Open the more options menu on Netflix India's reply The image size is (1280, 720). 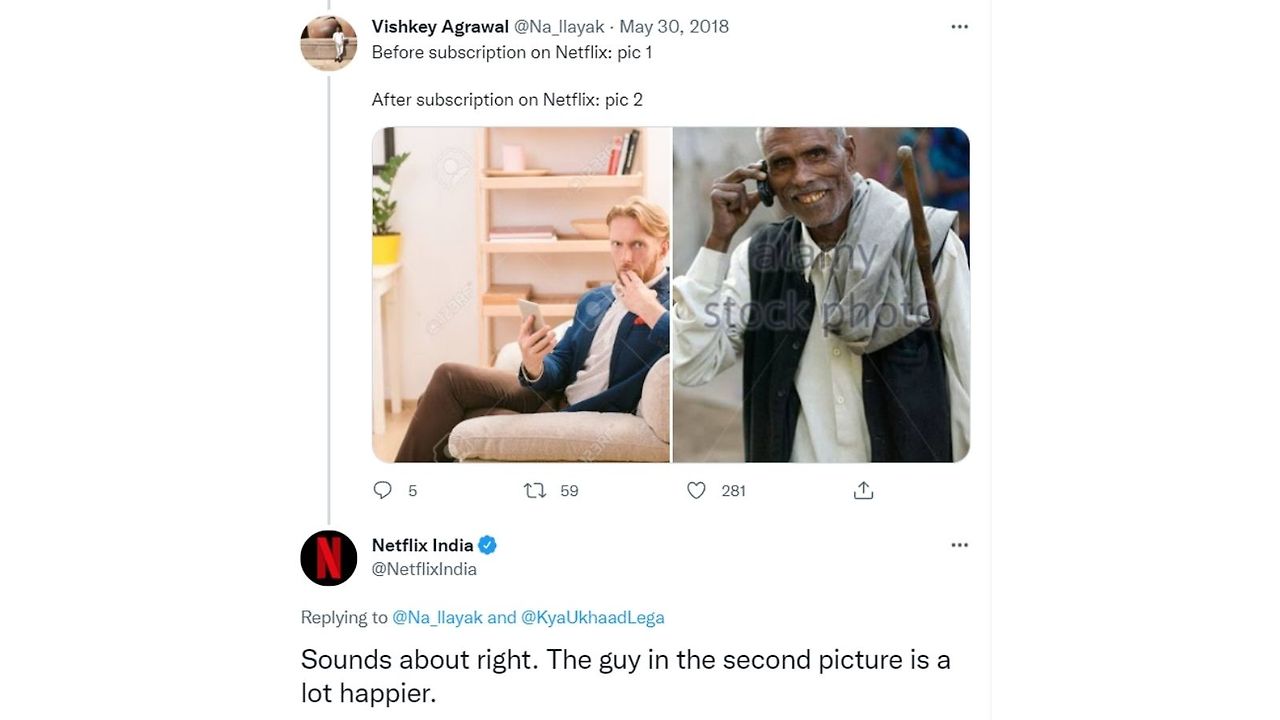[959, 545]
